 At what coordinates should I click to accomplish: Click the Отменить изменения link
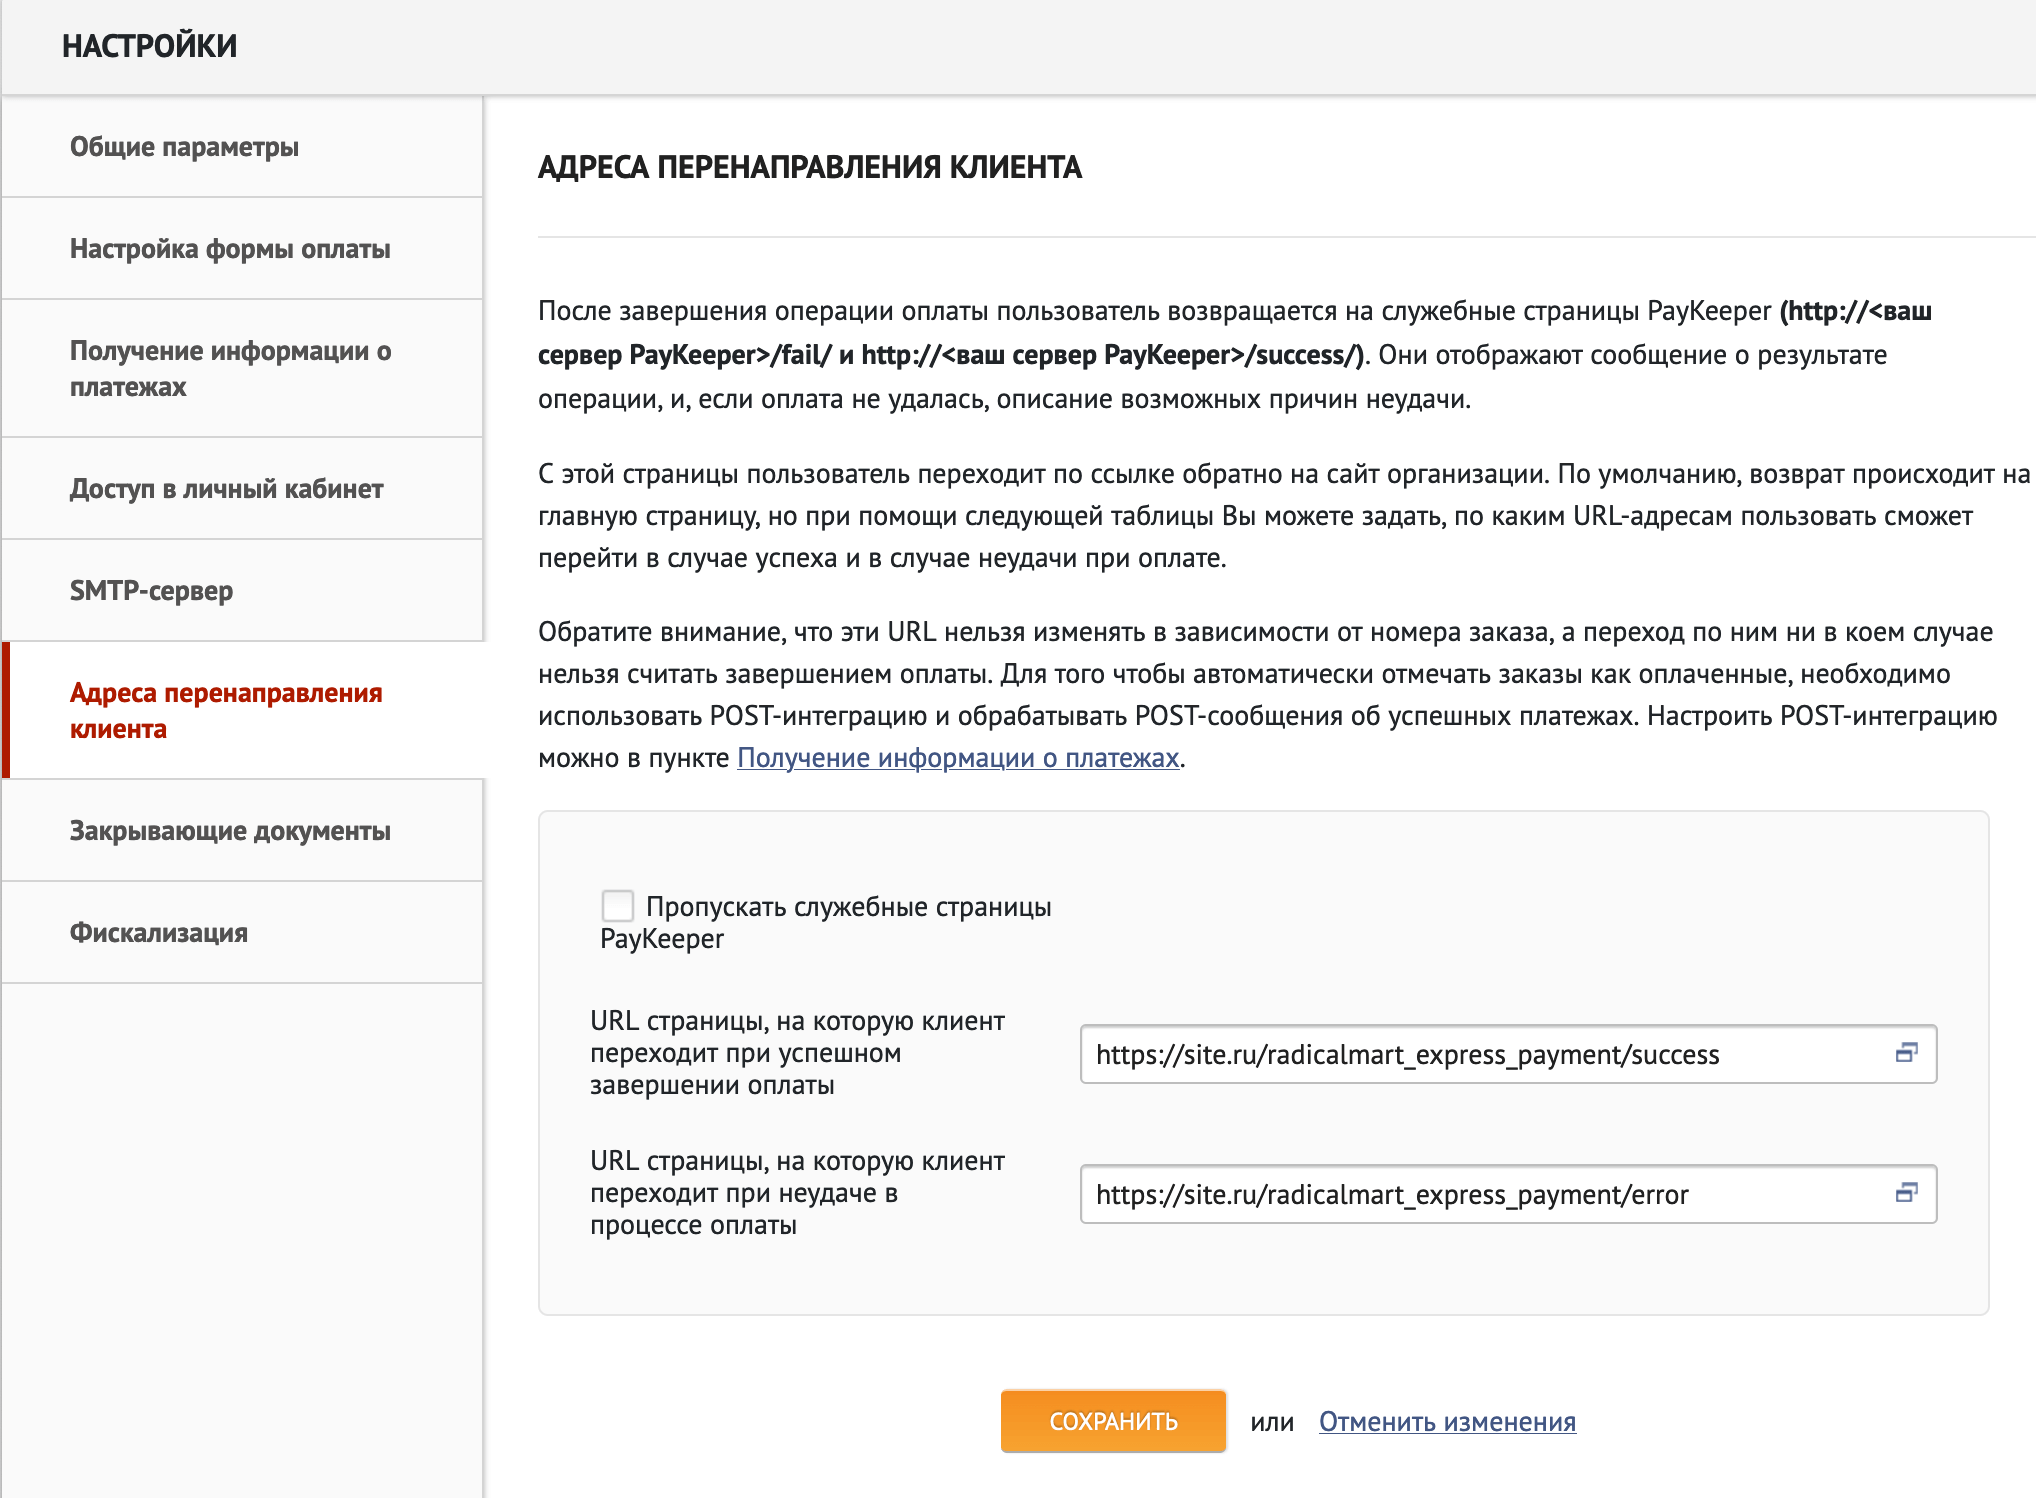click(1447, 1421)
